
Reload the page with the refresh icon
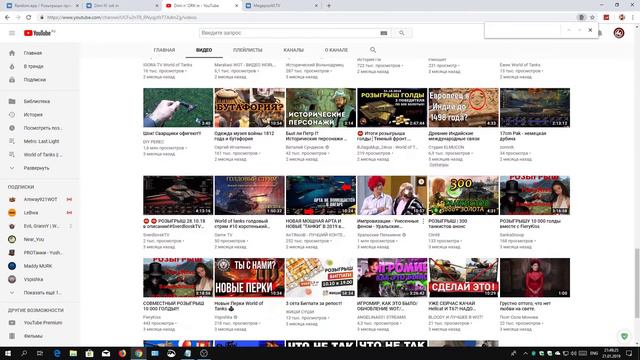(x=29, y=18)
